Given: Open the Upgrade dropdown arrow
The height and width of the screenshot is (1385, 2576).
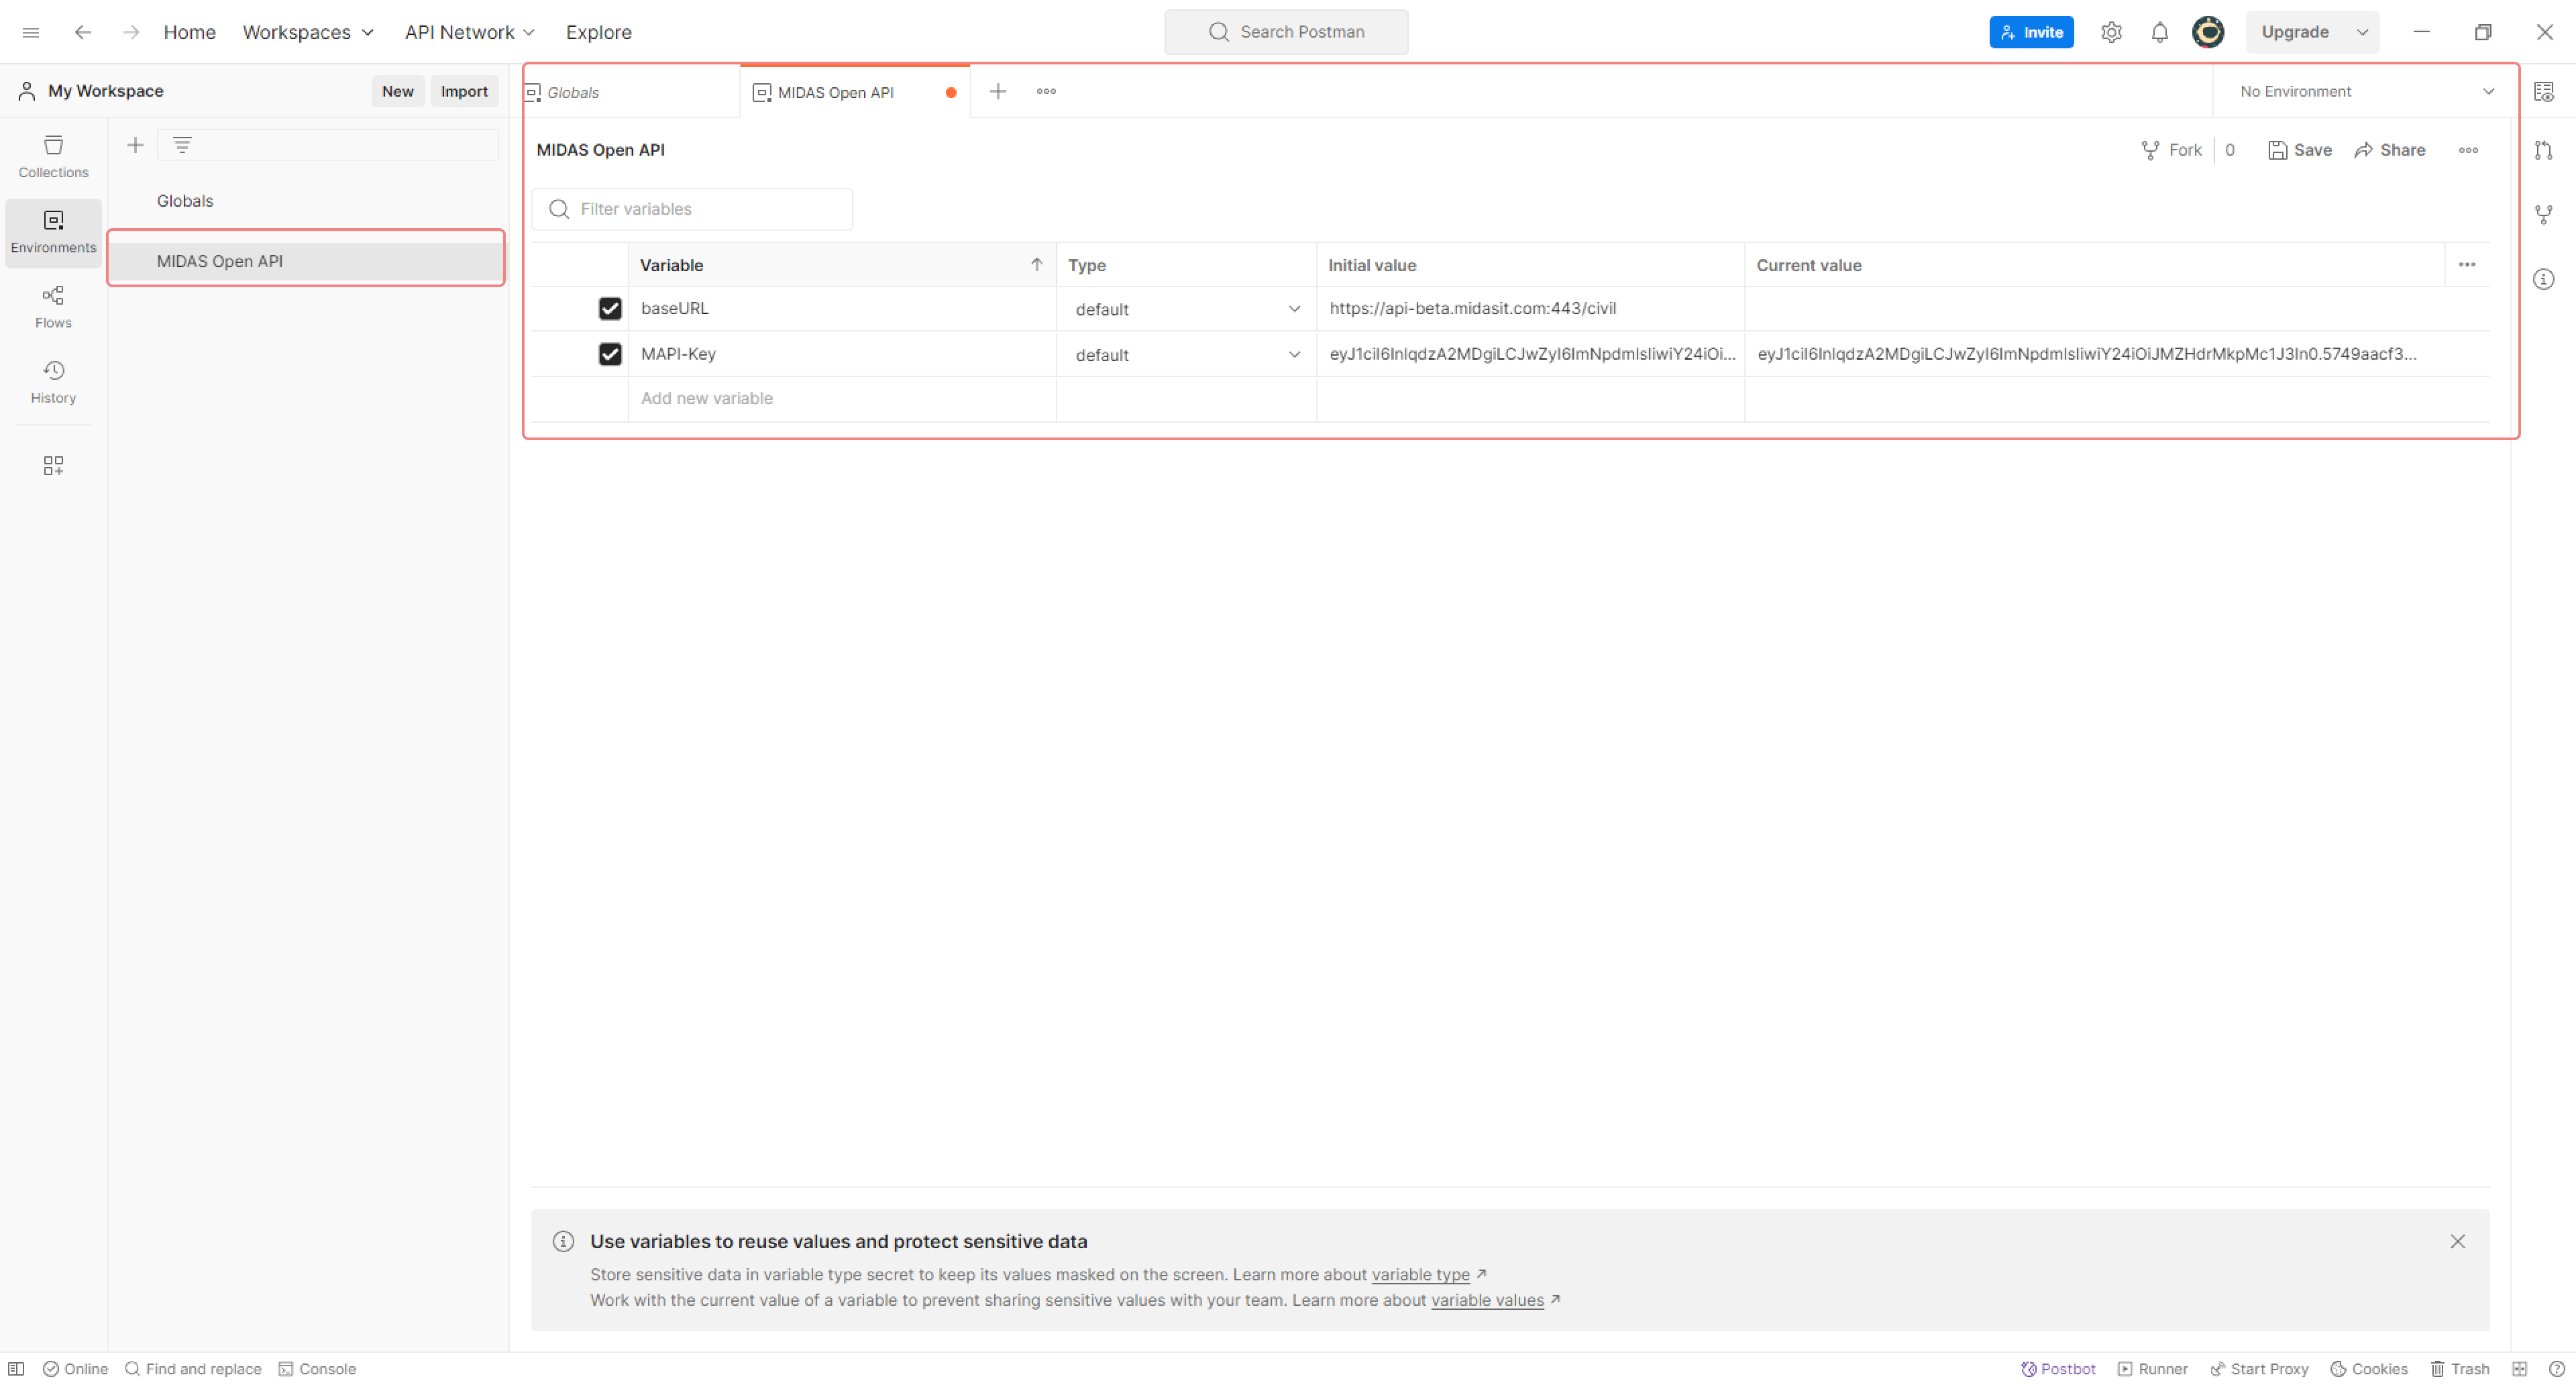Looking at the screenshot, I should [x=2362, y=32].
